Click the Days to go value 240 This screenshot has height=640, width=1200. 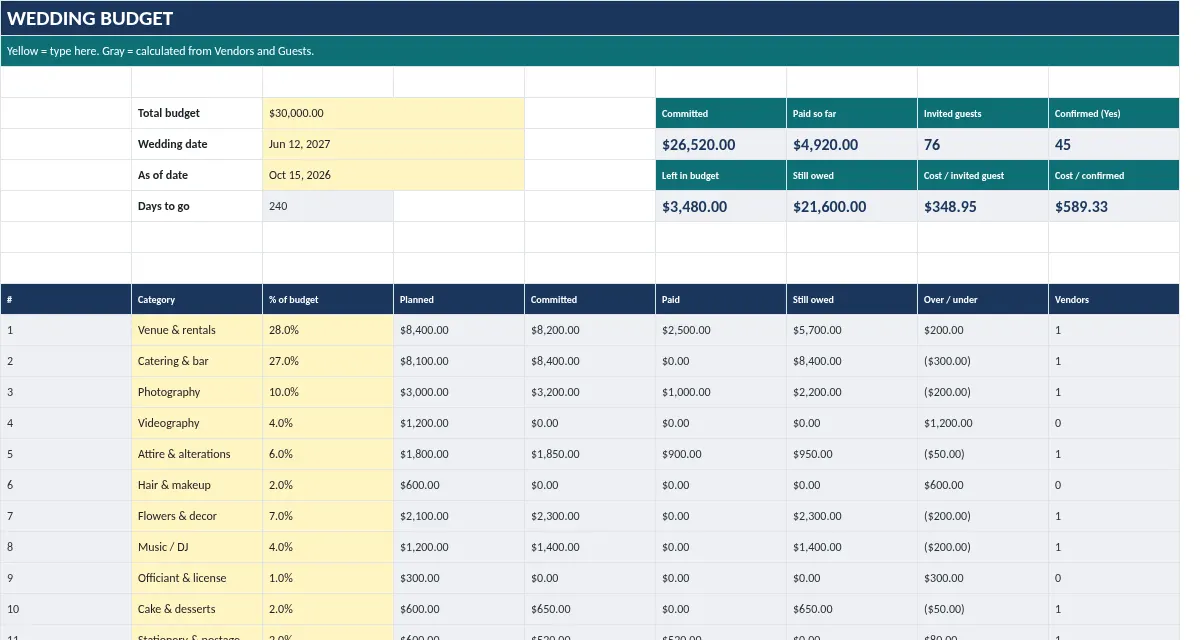click(328, 206)
